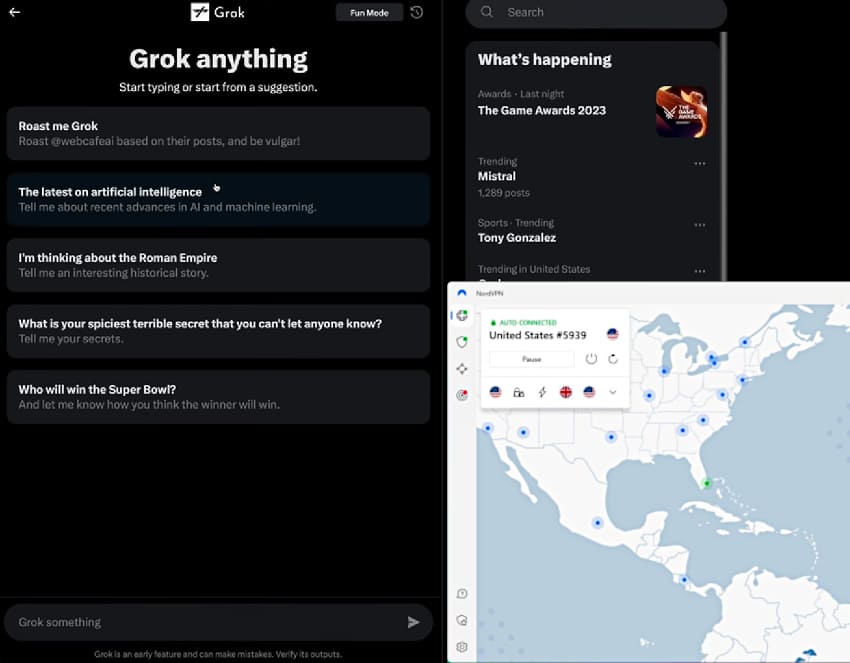Click the Grok logo icon in header
Image resolution: width=850 pixels, height=663 pixels.
199,12
